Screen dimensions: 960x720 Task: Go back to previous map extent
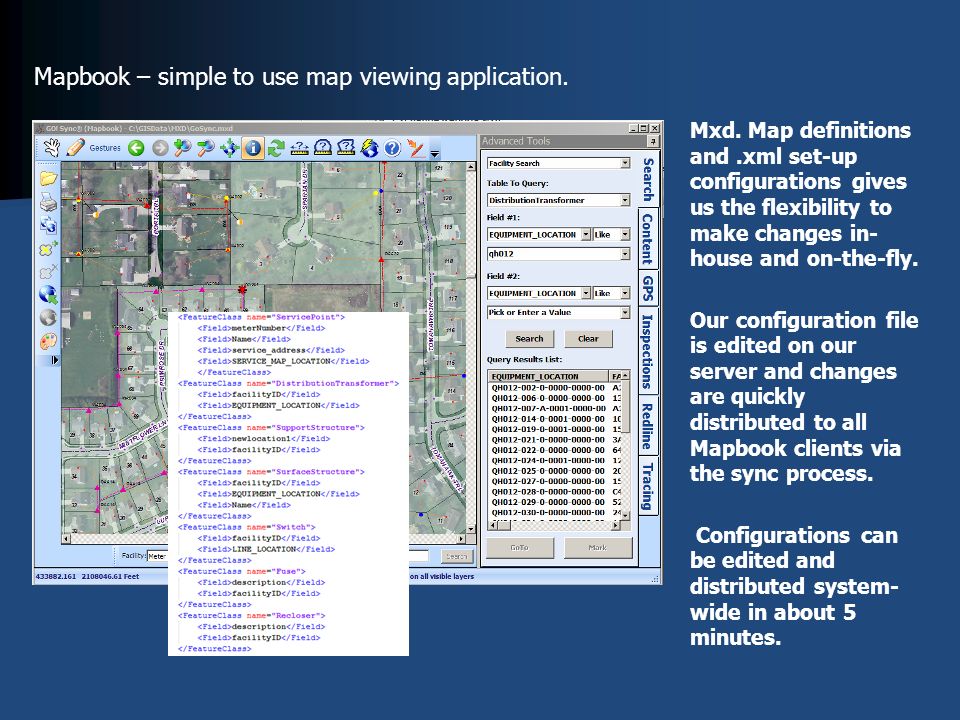[x=137, y=148]
